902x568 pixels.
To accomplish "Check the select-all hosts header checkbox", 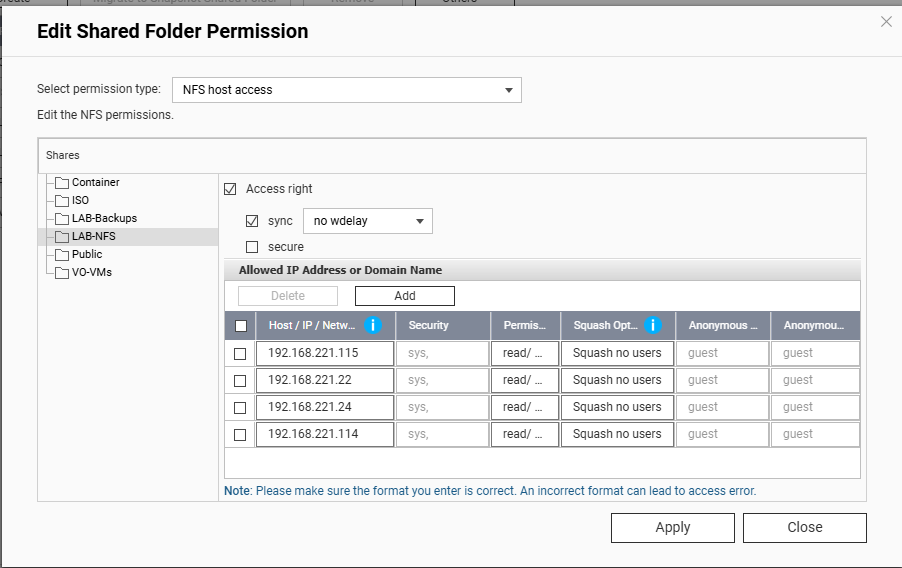I will (240, 326).
